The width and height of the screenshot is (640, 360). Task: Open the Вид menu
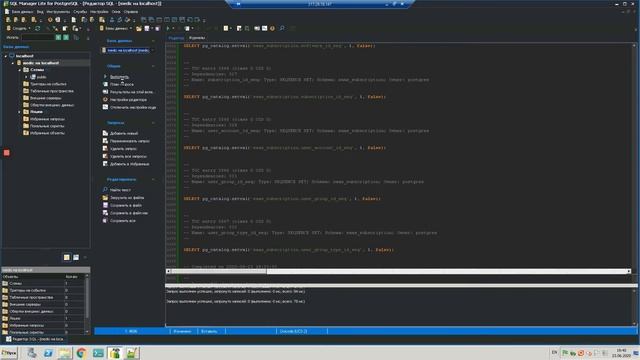40,12
